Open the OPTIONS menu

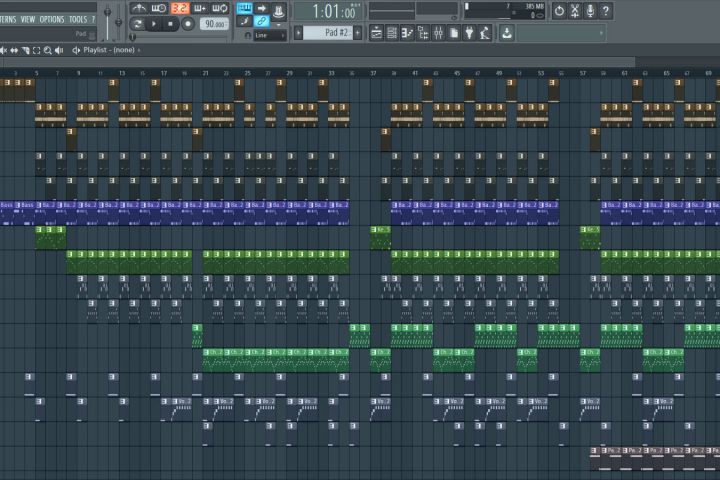pyautogui.click(x=52, y=19)
